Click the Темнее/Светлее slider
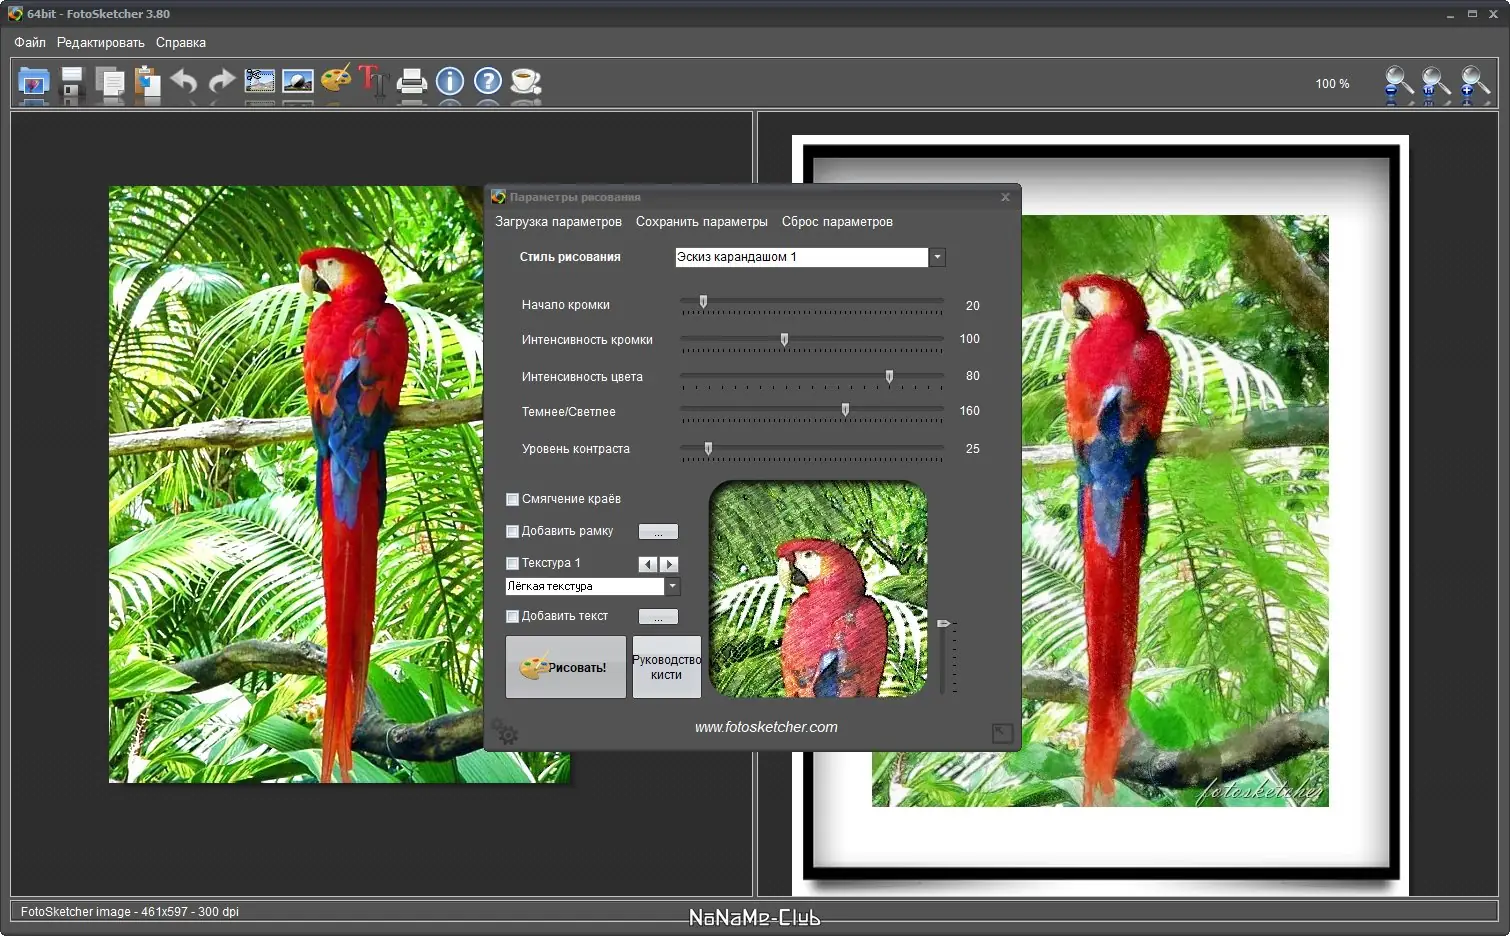 (812, 411)
